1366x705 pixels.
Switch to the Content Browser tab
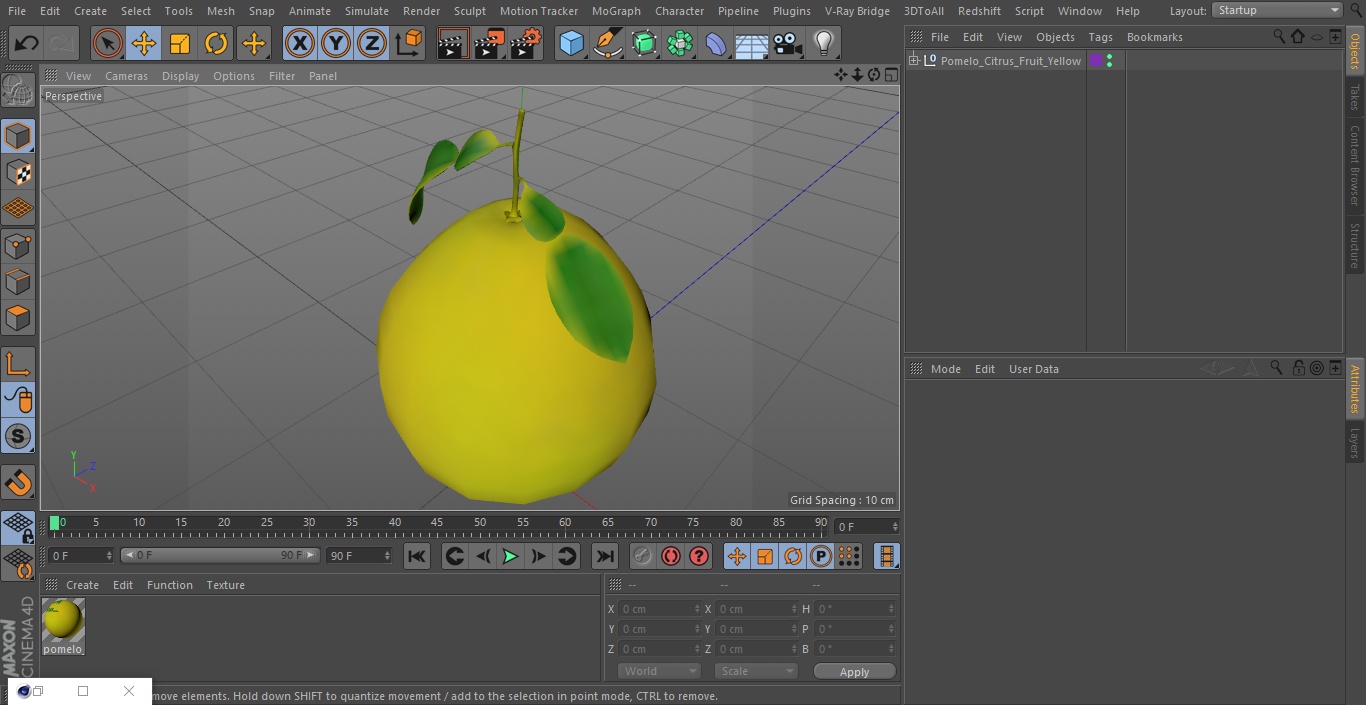pos(1355,164)
